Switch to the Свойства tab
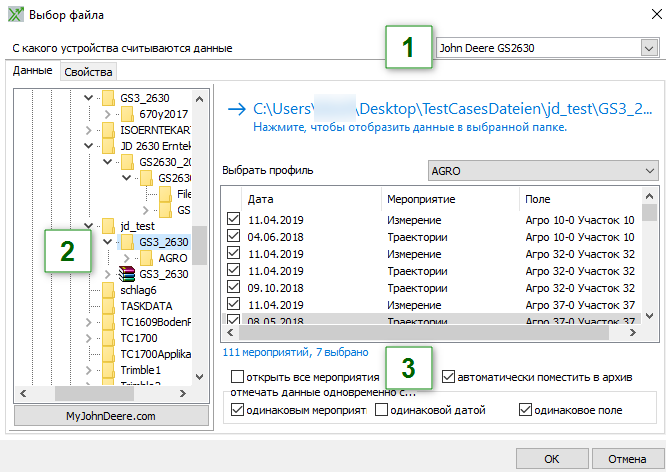This screenshot has width=666, height=472. (88, 72)
